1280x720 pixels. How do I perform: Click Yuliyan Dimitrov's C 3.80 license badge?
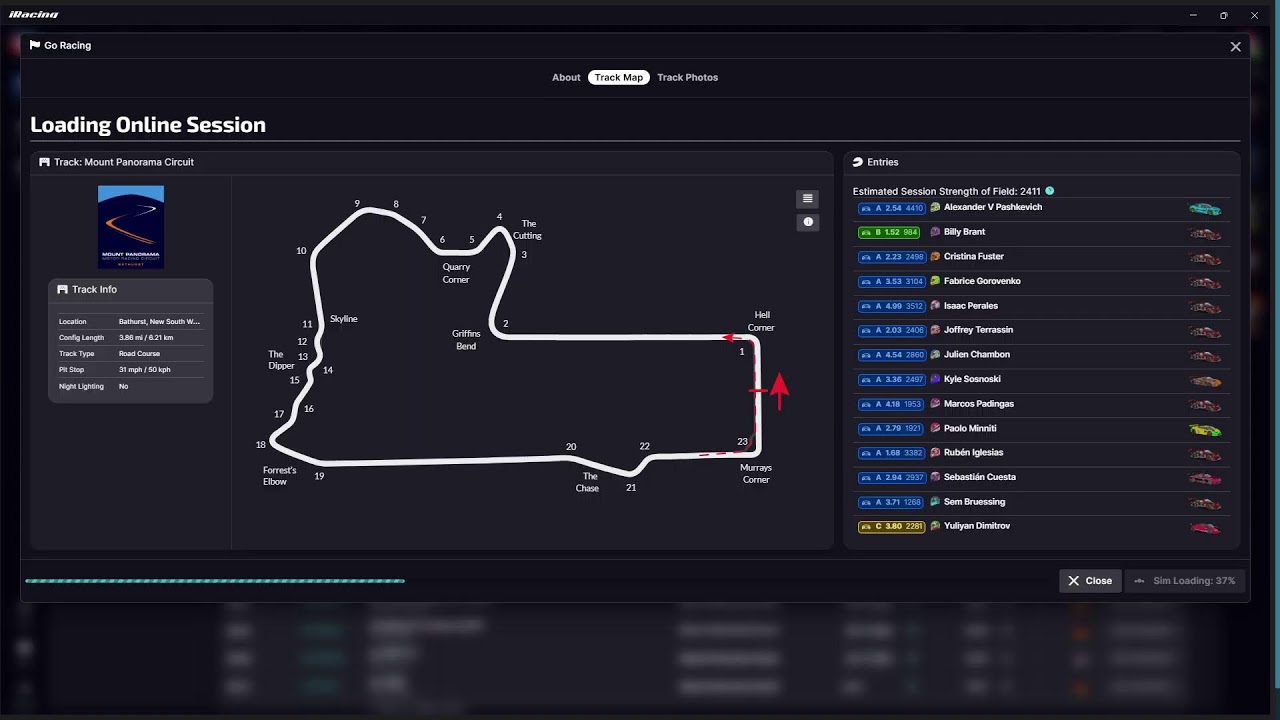(891, 526)
